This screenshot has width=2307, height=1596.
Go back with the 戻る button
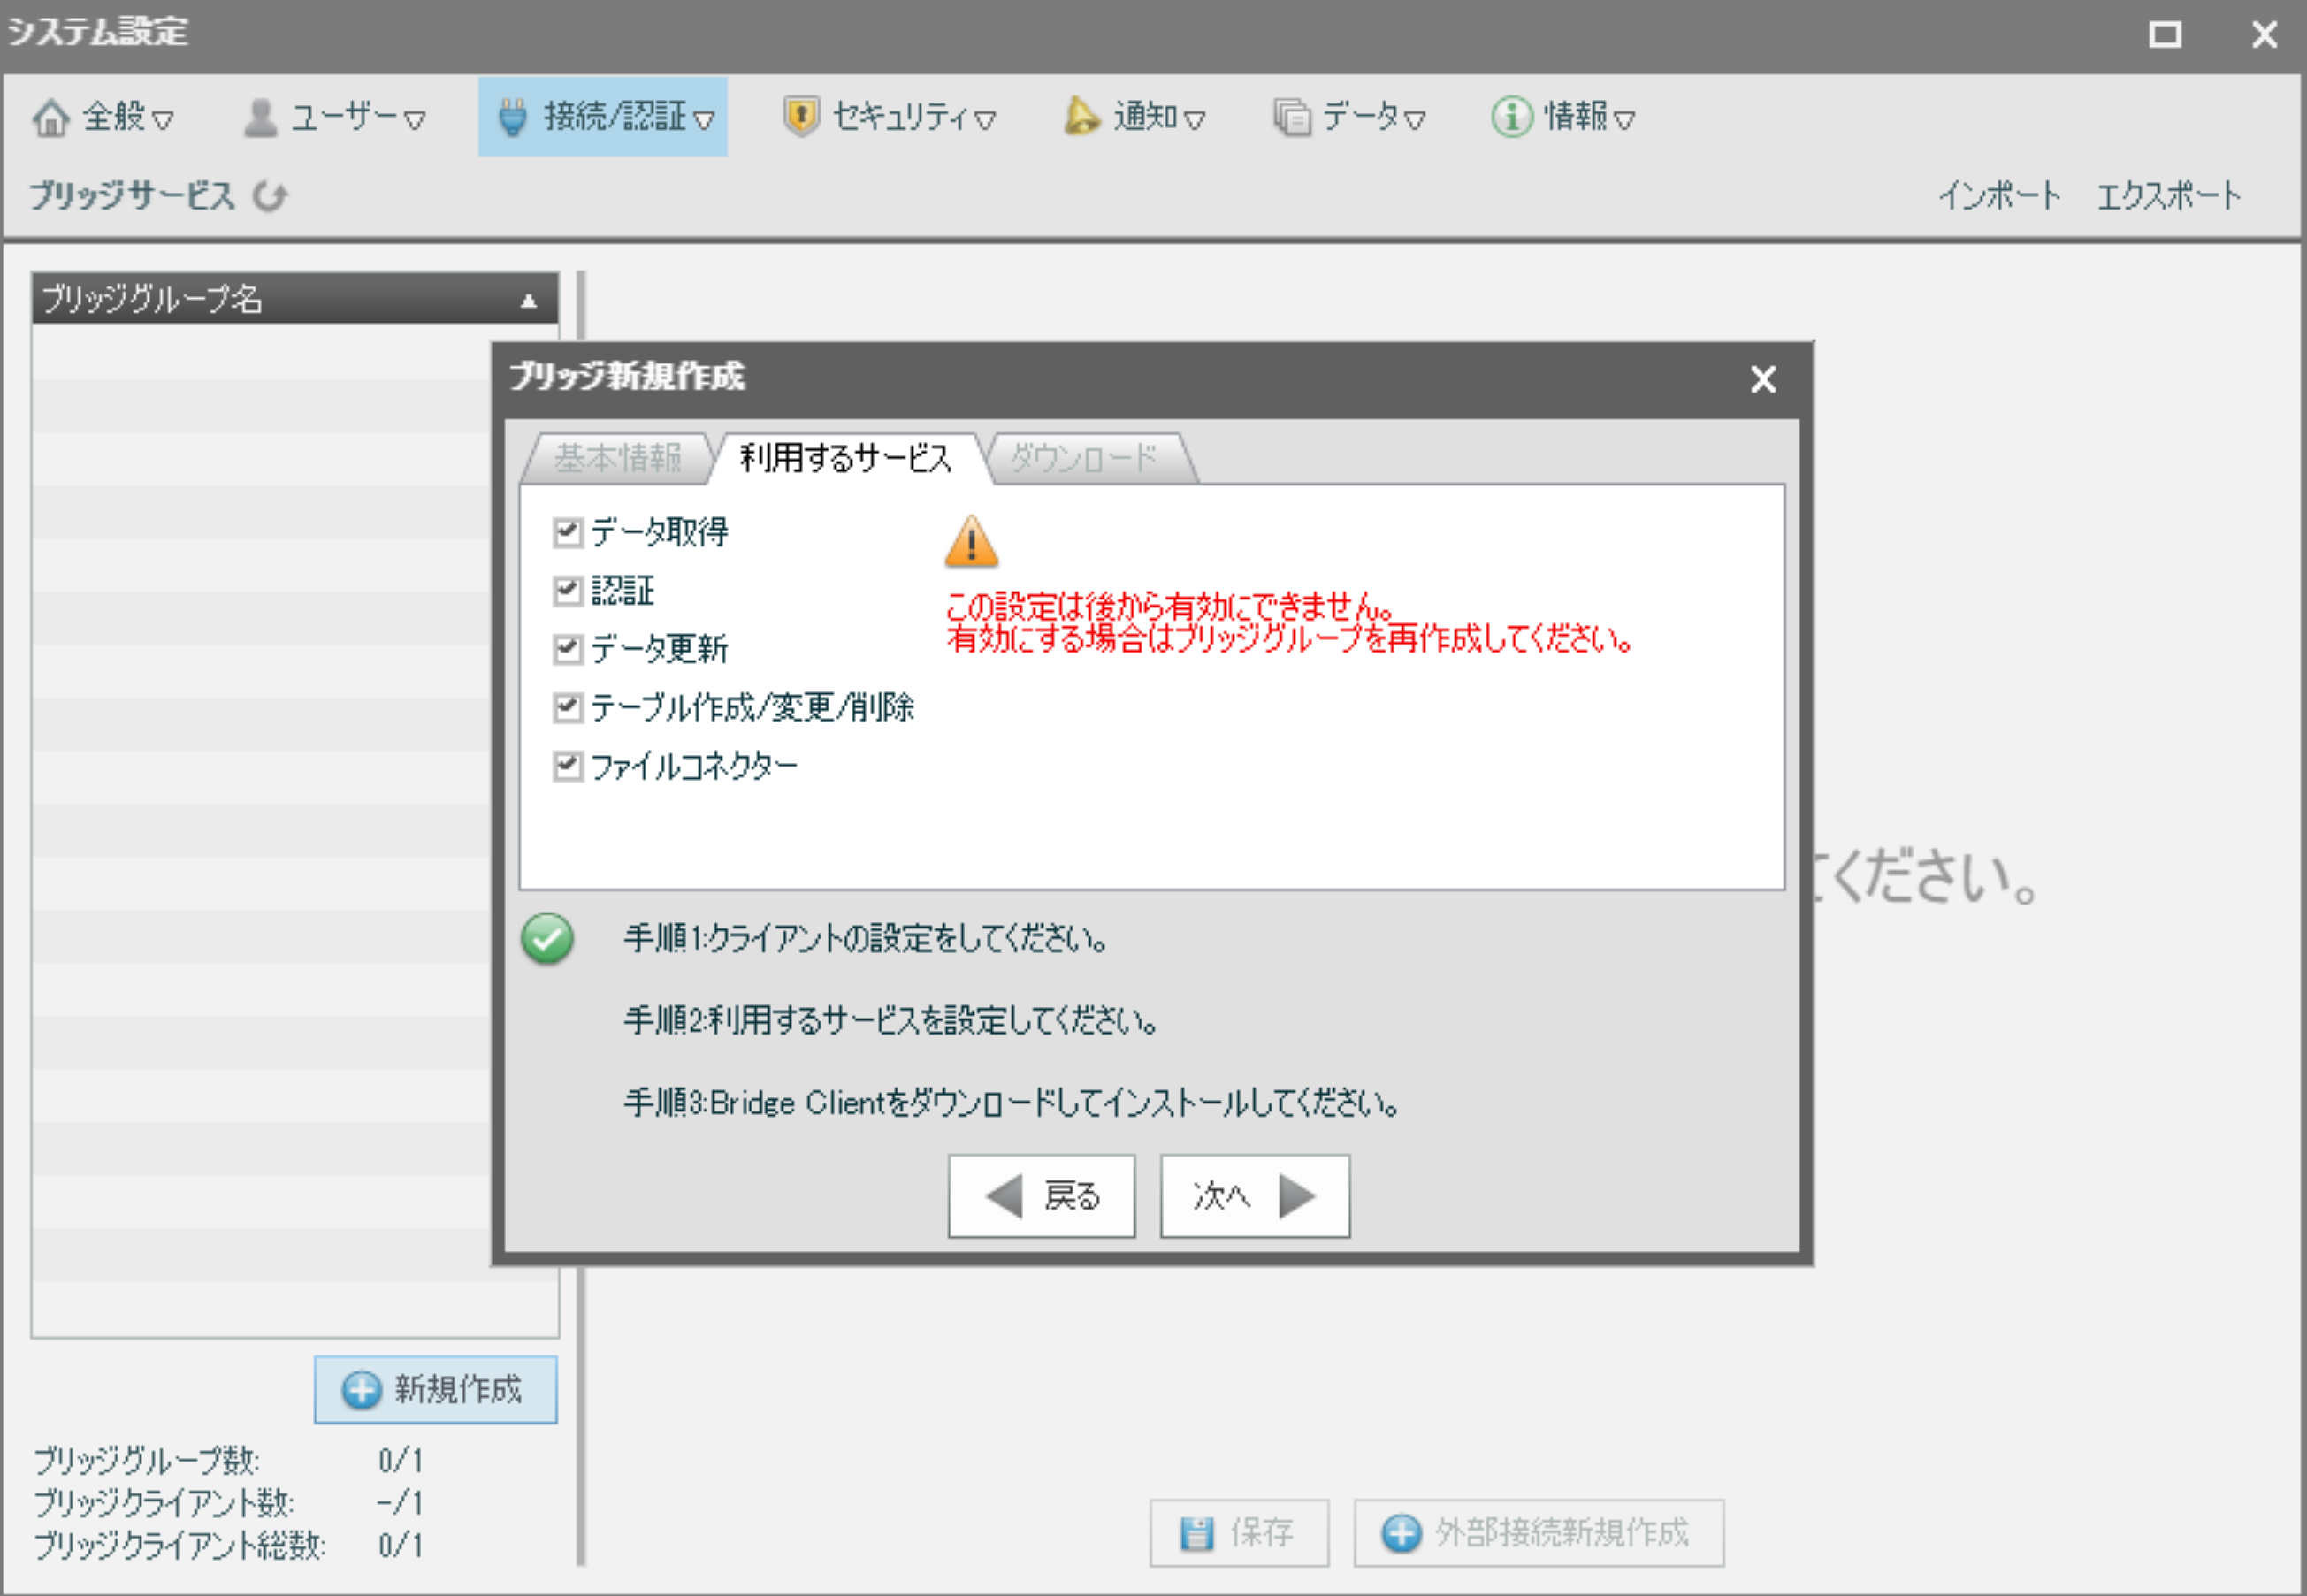pos(1041,1196)
